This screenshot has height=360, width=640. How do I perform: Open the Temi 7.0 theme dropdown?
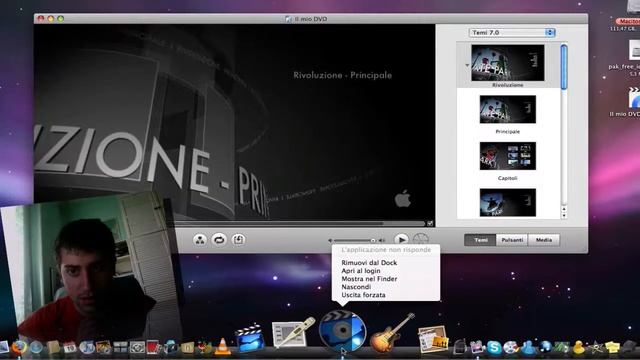click(x=512, y=32)
